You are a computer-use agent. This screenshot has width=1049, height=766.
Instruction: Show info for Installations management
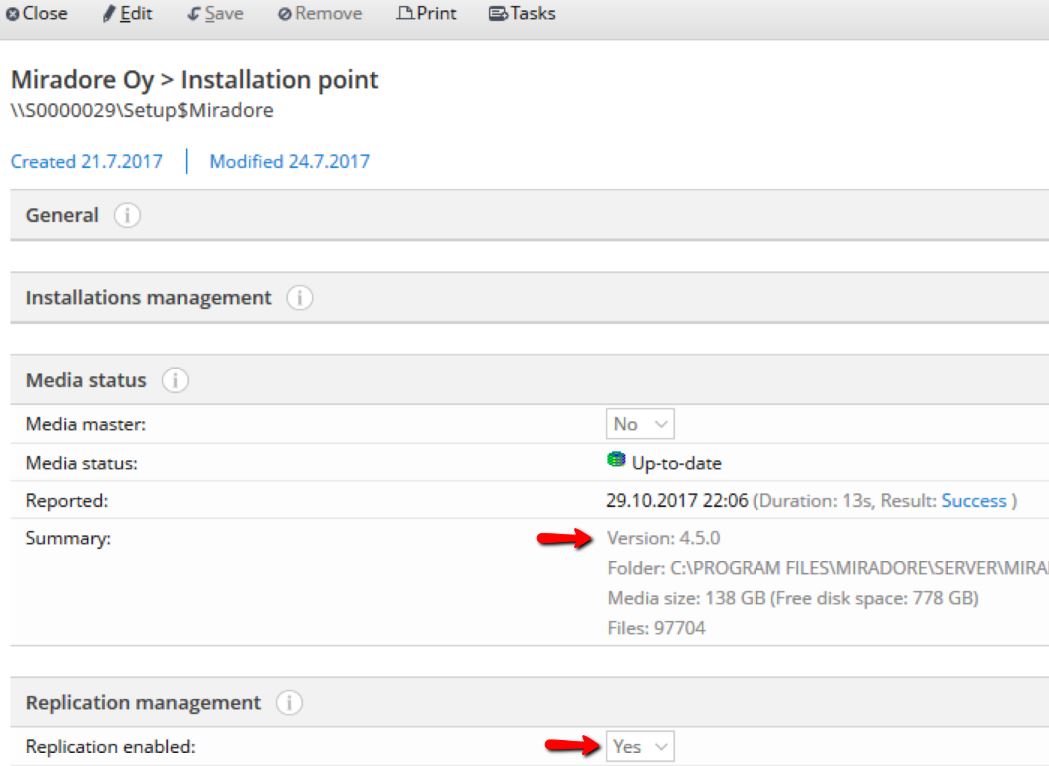(x=300, y=298)
